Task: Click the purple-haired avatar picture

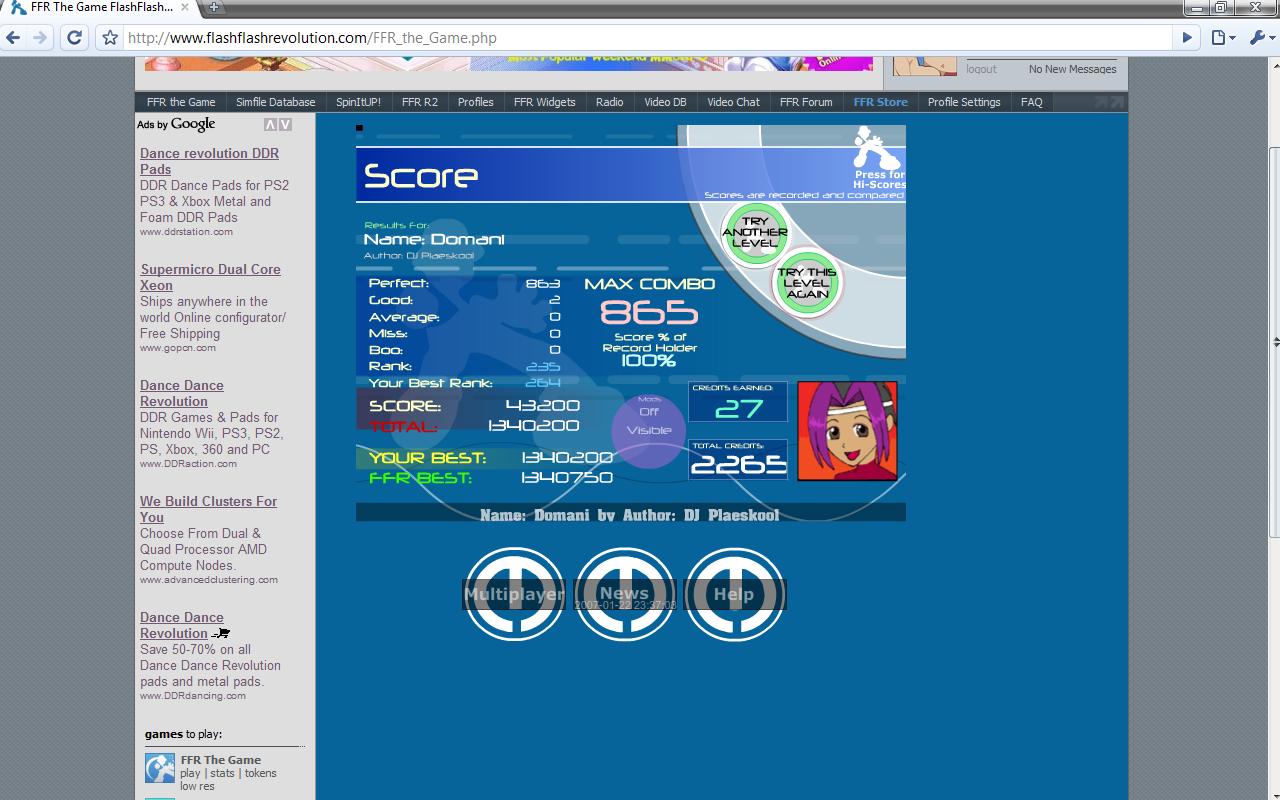Action: (x=847, y=431)
